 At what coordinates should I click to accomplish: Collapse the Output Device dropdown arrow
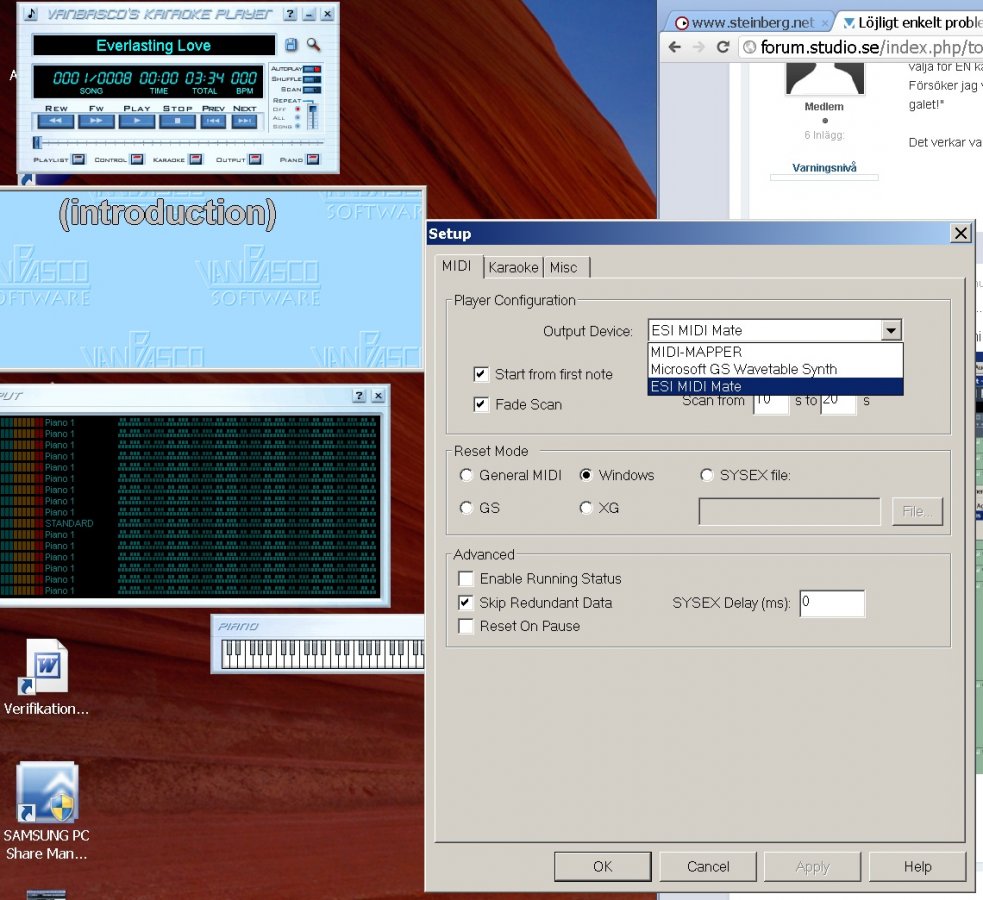[891, 330]
